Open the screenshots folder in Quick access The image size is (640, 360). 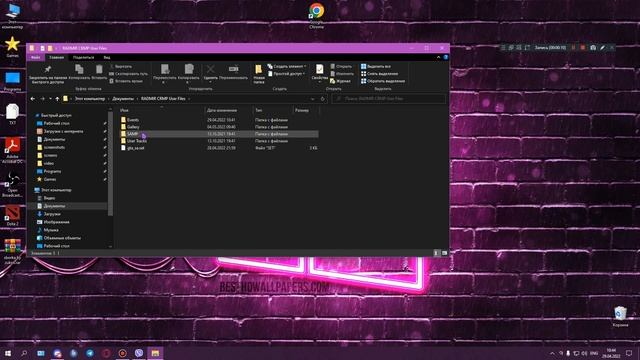tap(54, 147)
